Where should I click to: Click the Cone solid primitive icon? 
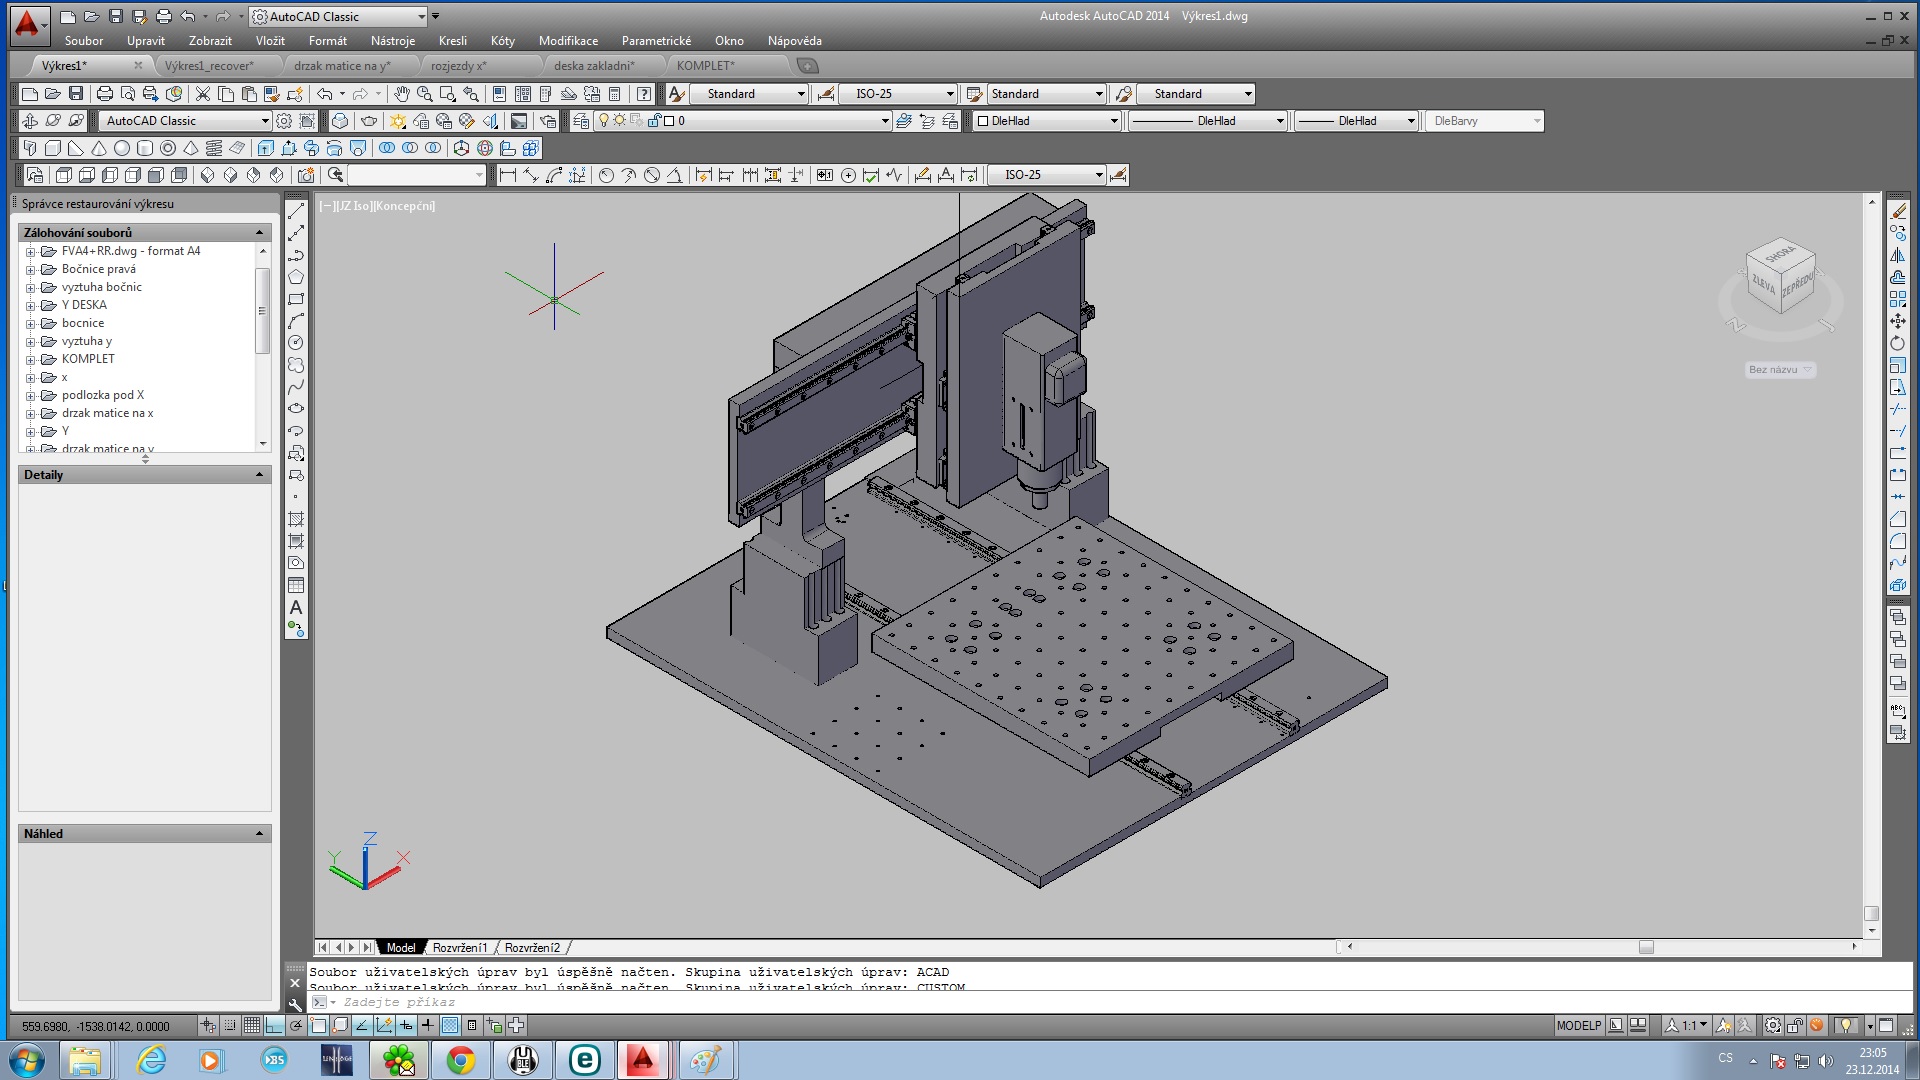coord(99,148)
